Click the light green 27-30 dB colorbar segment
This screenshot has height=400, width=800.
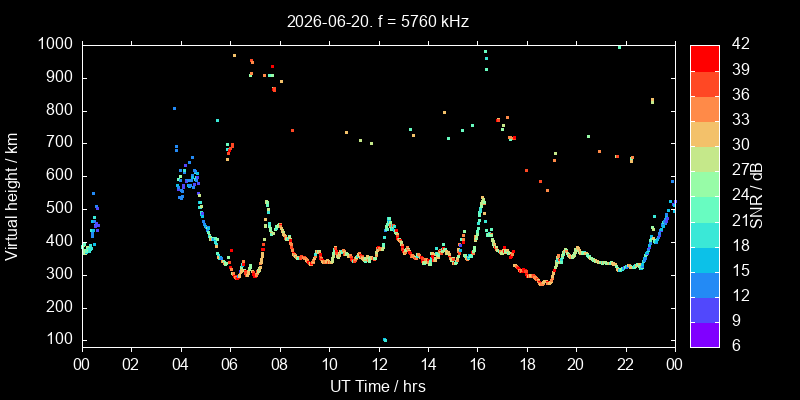coord(705,158)
